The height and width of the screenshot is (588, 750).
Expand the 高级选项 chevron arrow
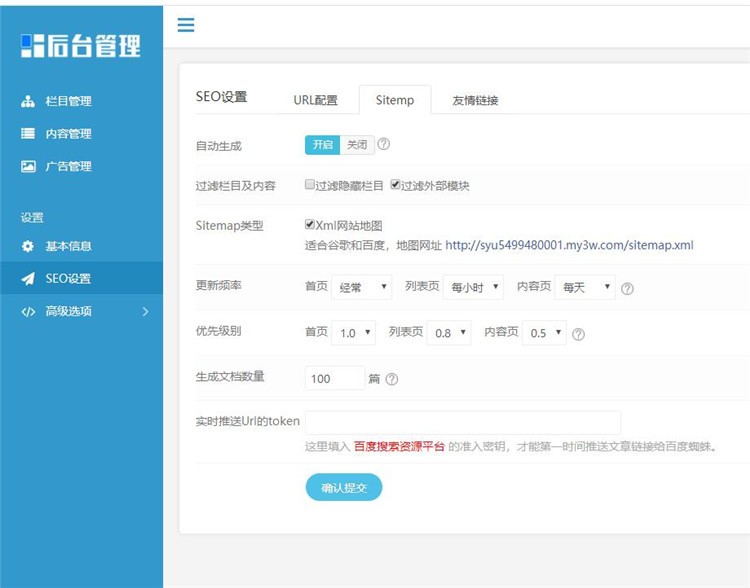coord(145,311)
